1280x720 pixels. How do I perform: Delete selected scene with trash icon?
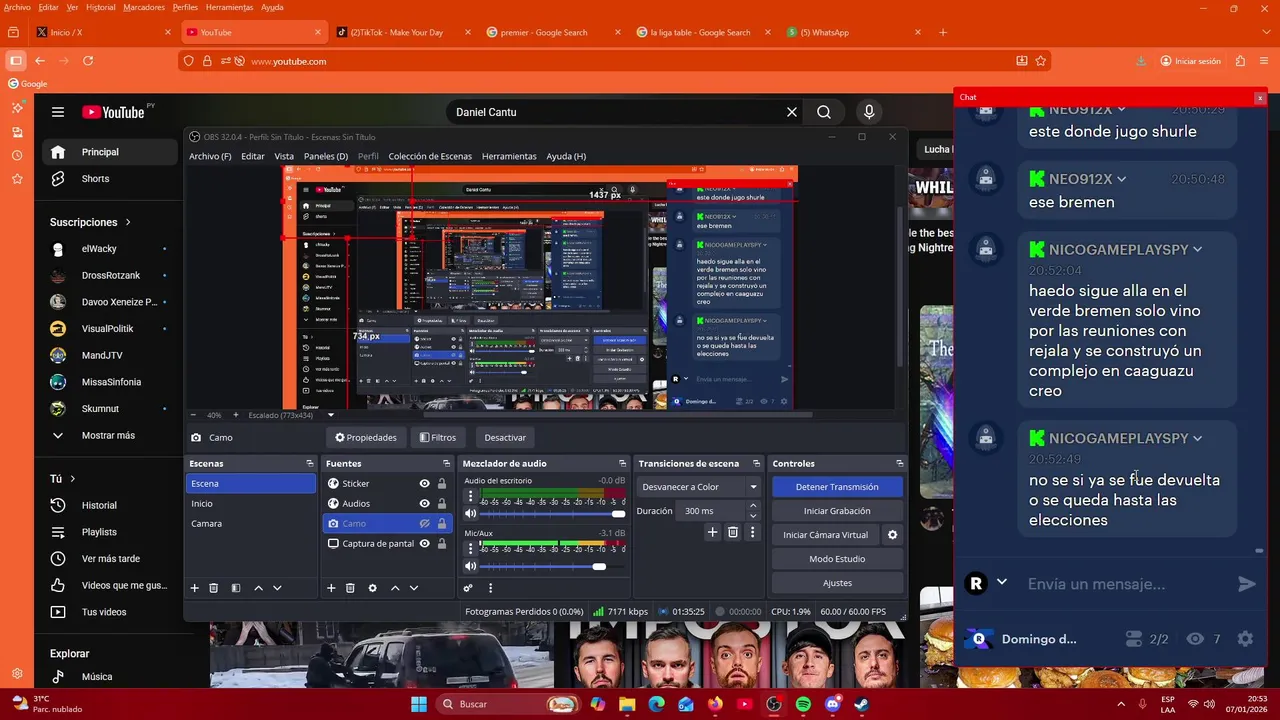point(213,588)
